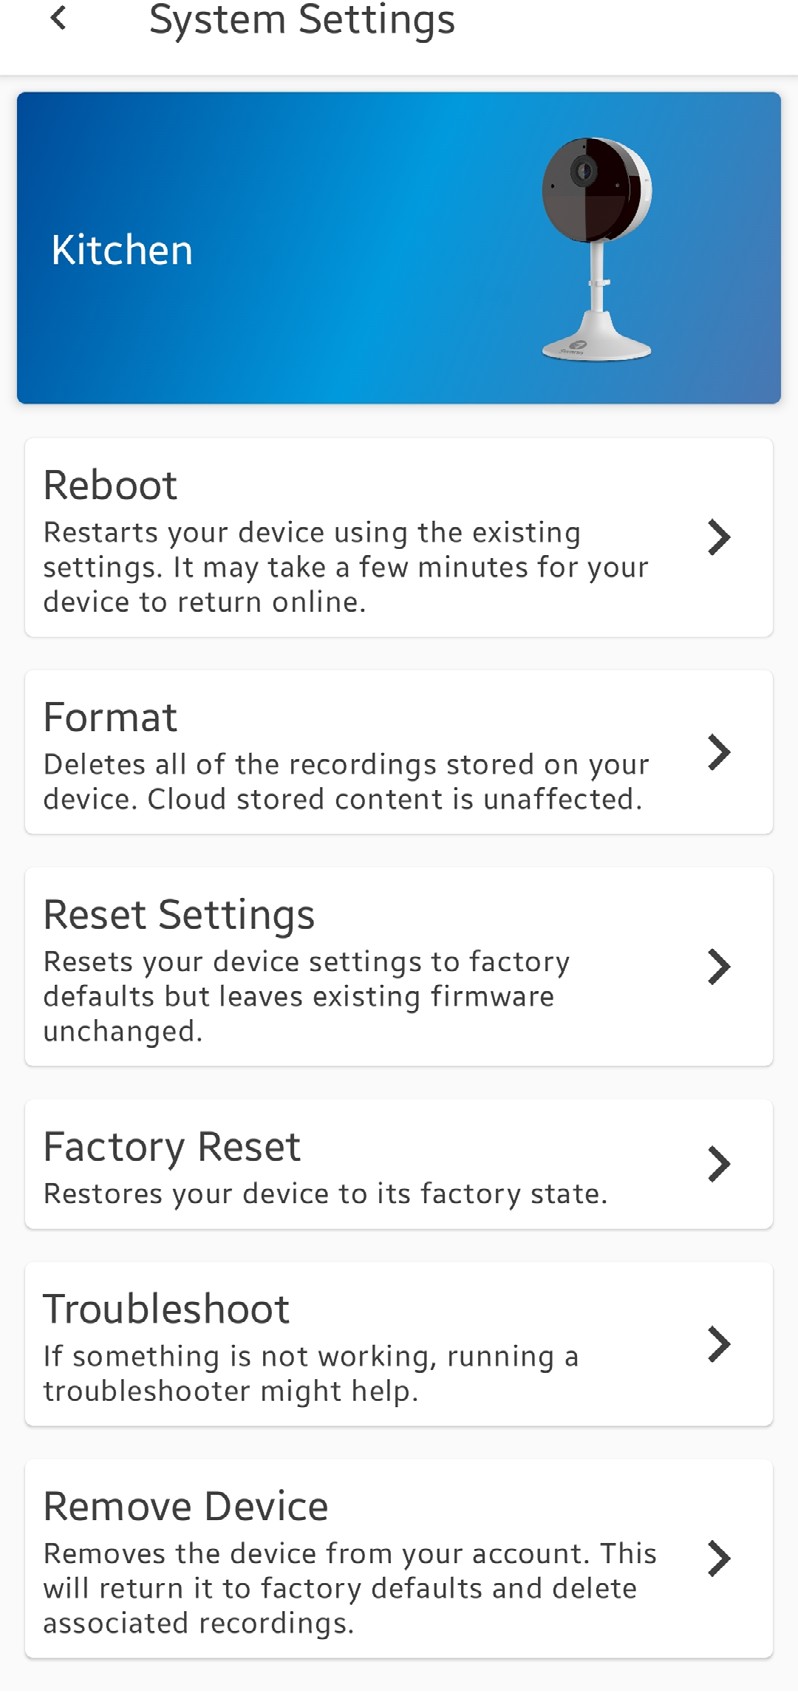Expand Factory Reset via its chevron
The width and height of the screenshot is (798, 1692).
click(x=718, y=1164)
